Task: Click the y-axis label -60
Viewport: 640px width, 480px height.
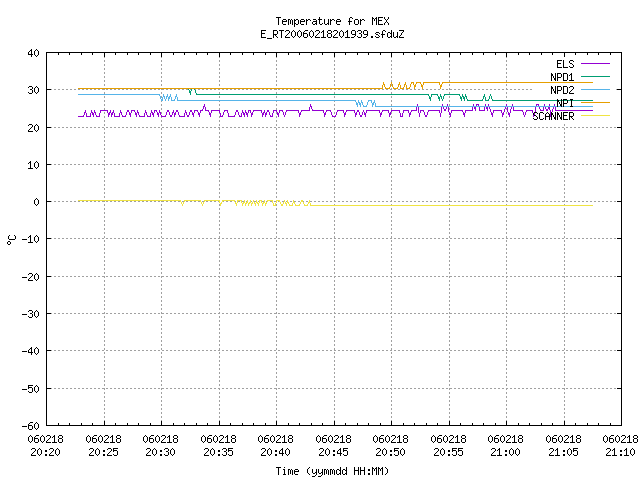Action: click(x=31, y=426)
